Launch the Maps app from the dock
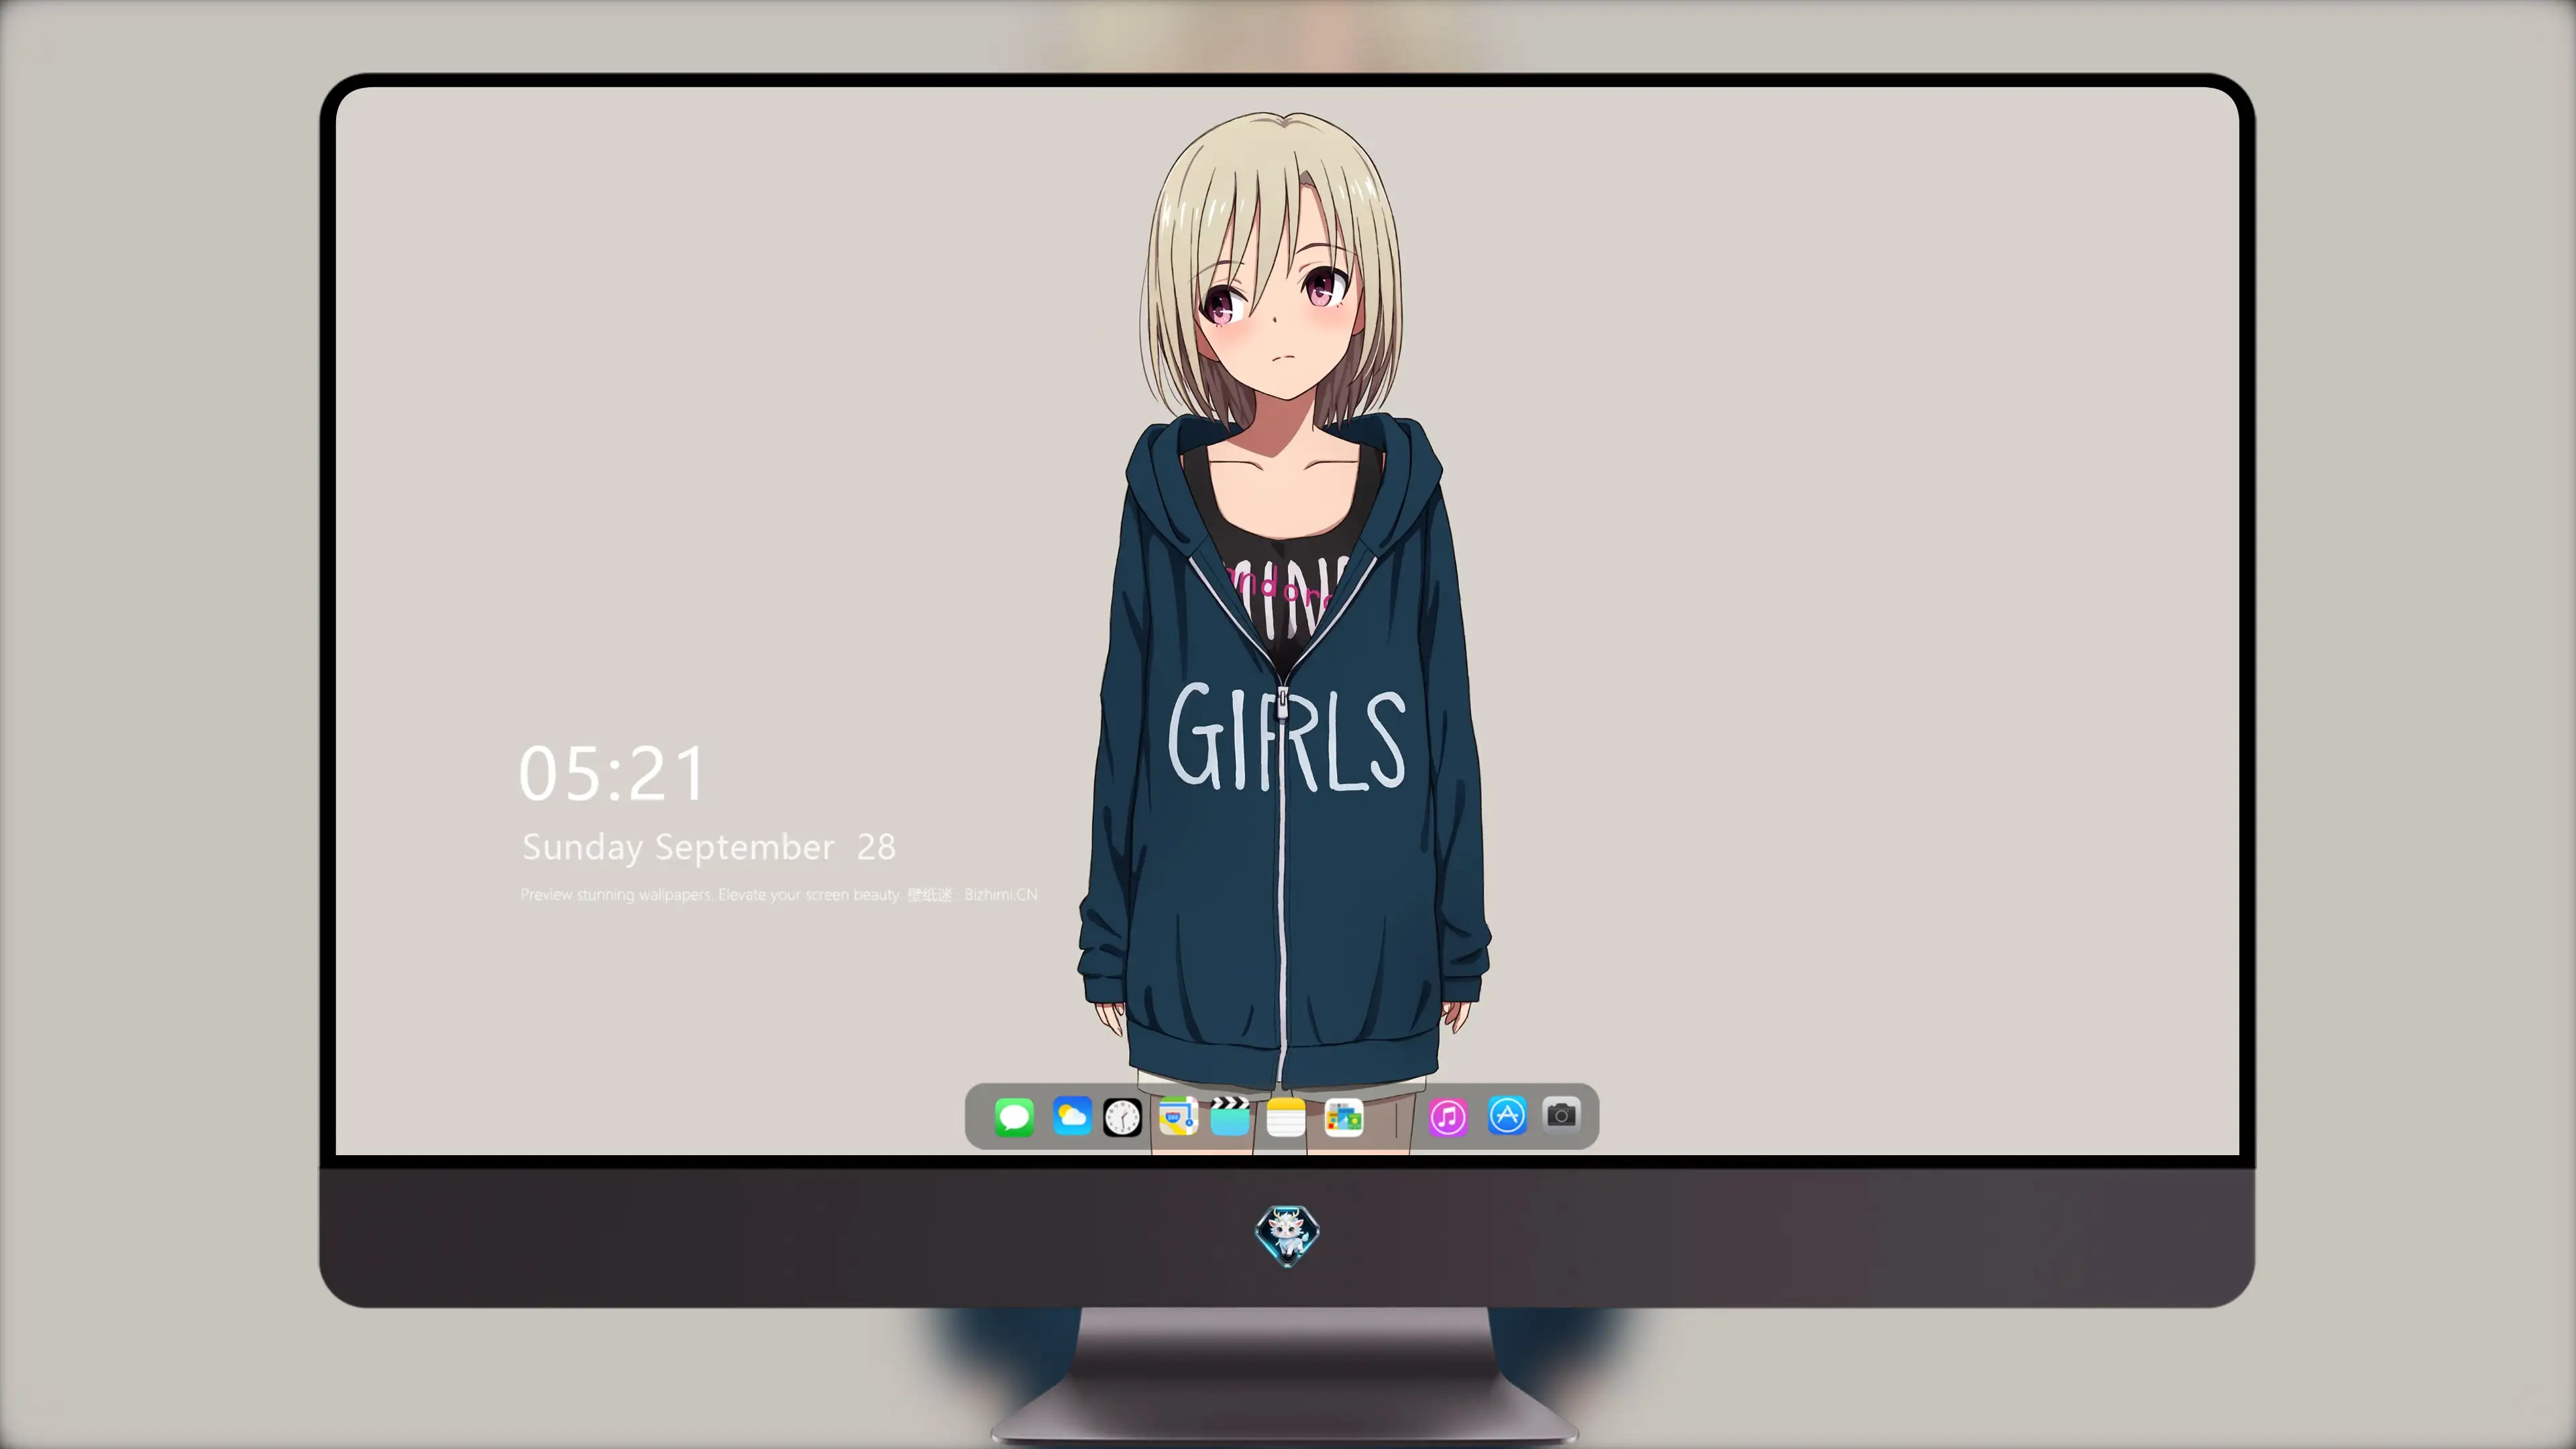Viewport: 2576px width, 1449px height. (1178, 1116)
